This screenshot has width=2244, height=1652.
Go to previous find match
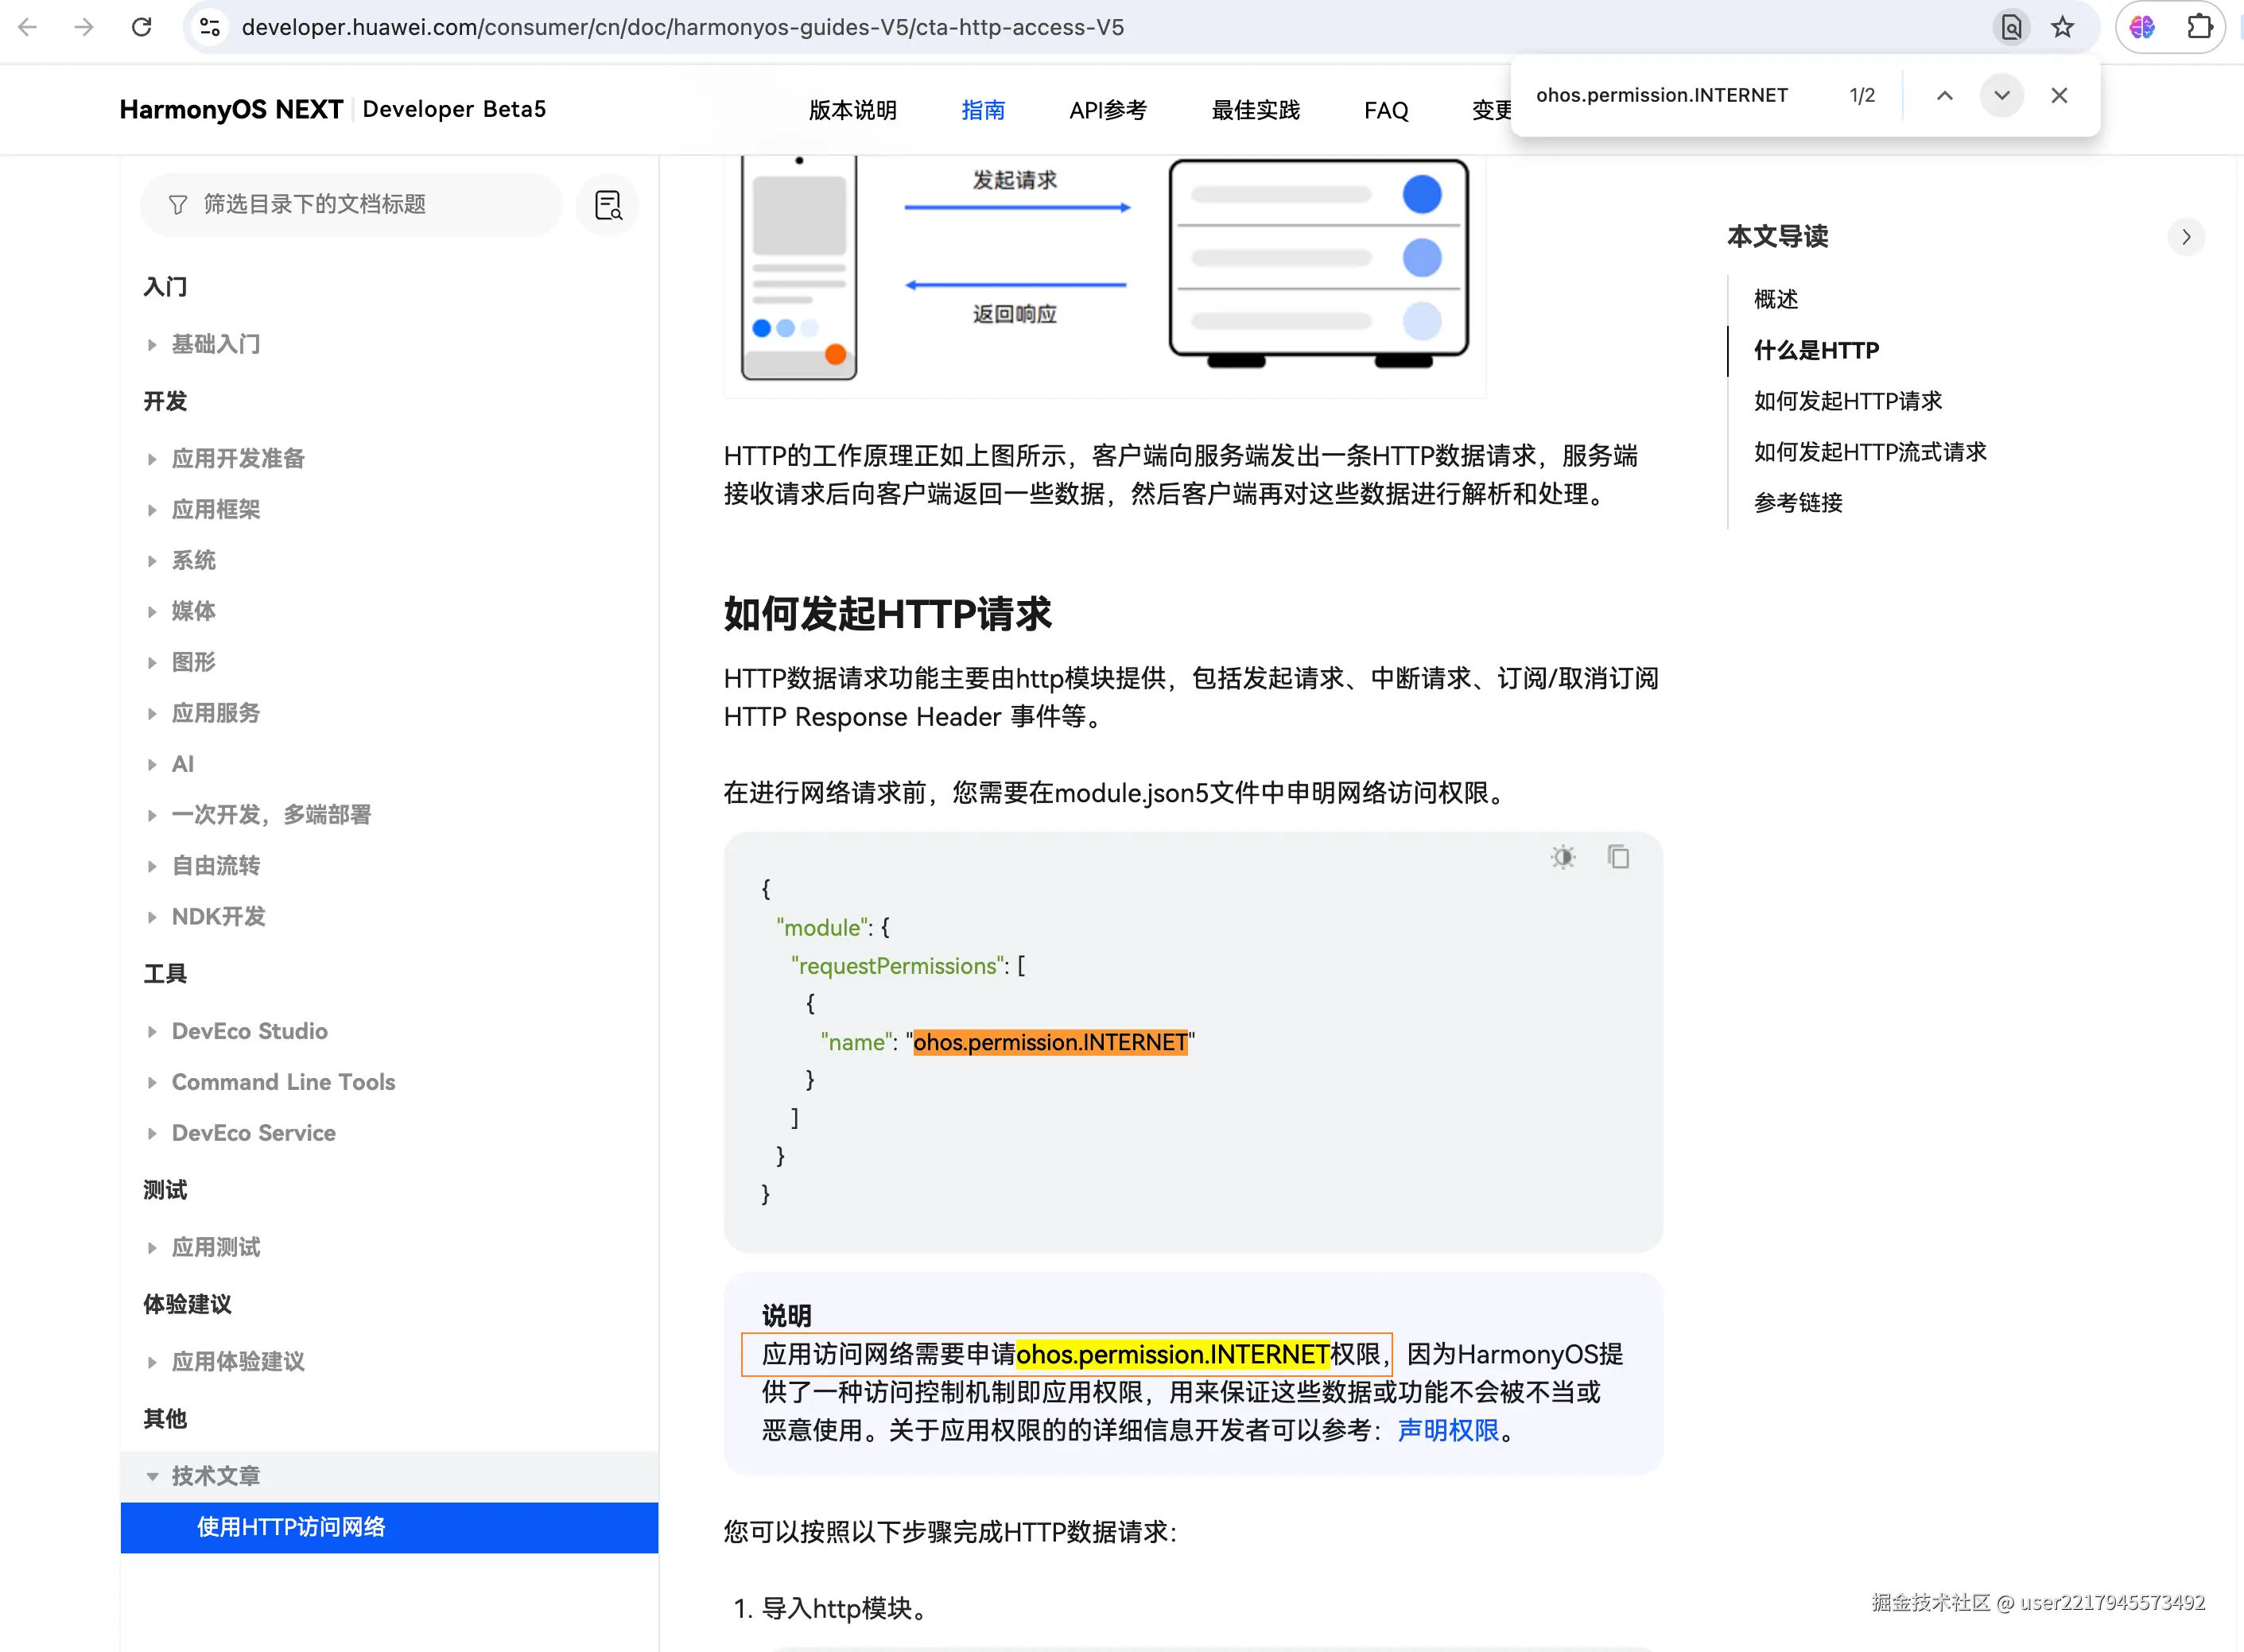click(x=1944, y=96)
